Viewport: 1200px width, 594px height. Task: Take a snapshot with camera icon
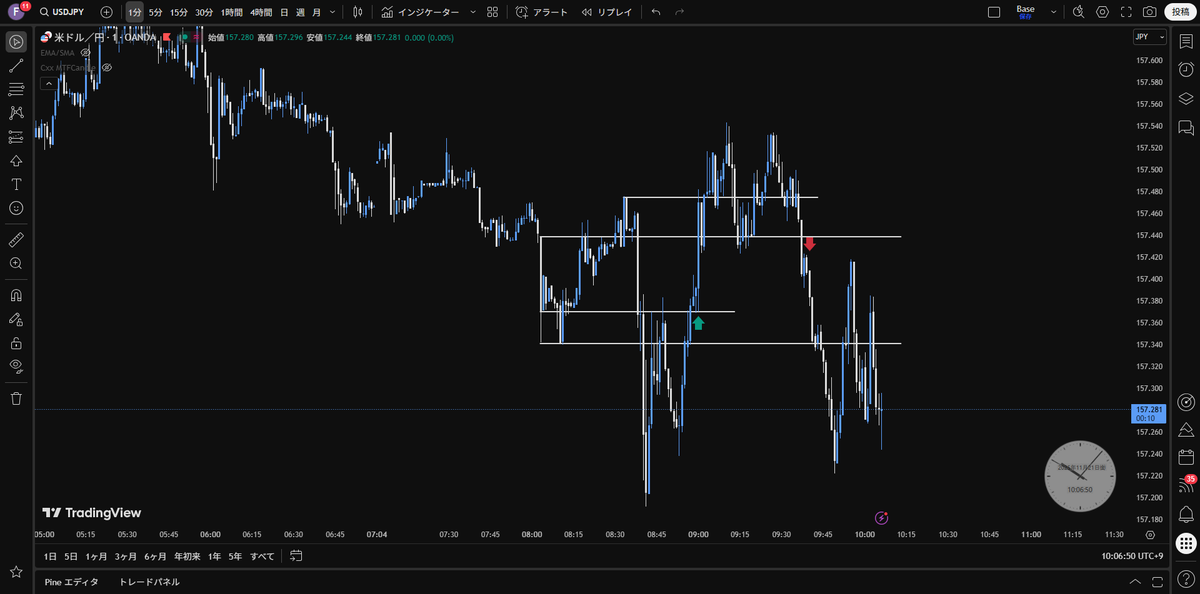(1151, 12)
